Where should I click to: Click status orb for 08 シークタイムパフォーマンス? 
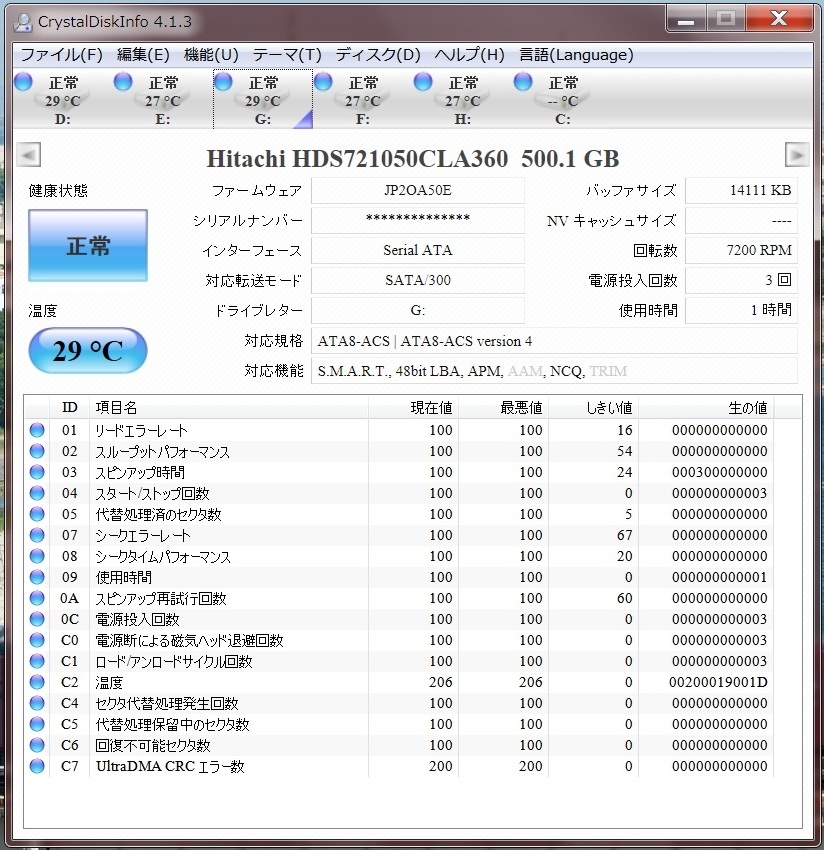37,556
